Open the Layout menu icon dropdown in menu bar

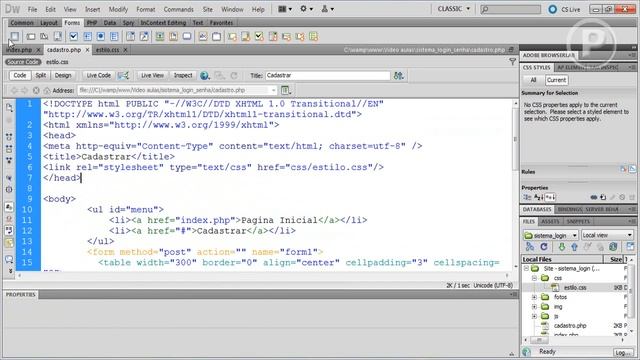coord(285,9)
